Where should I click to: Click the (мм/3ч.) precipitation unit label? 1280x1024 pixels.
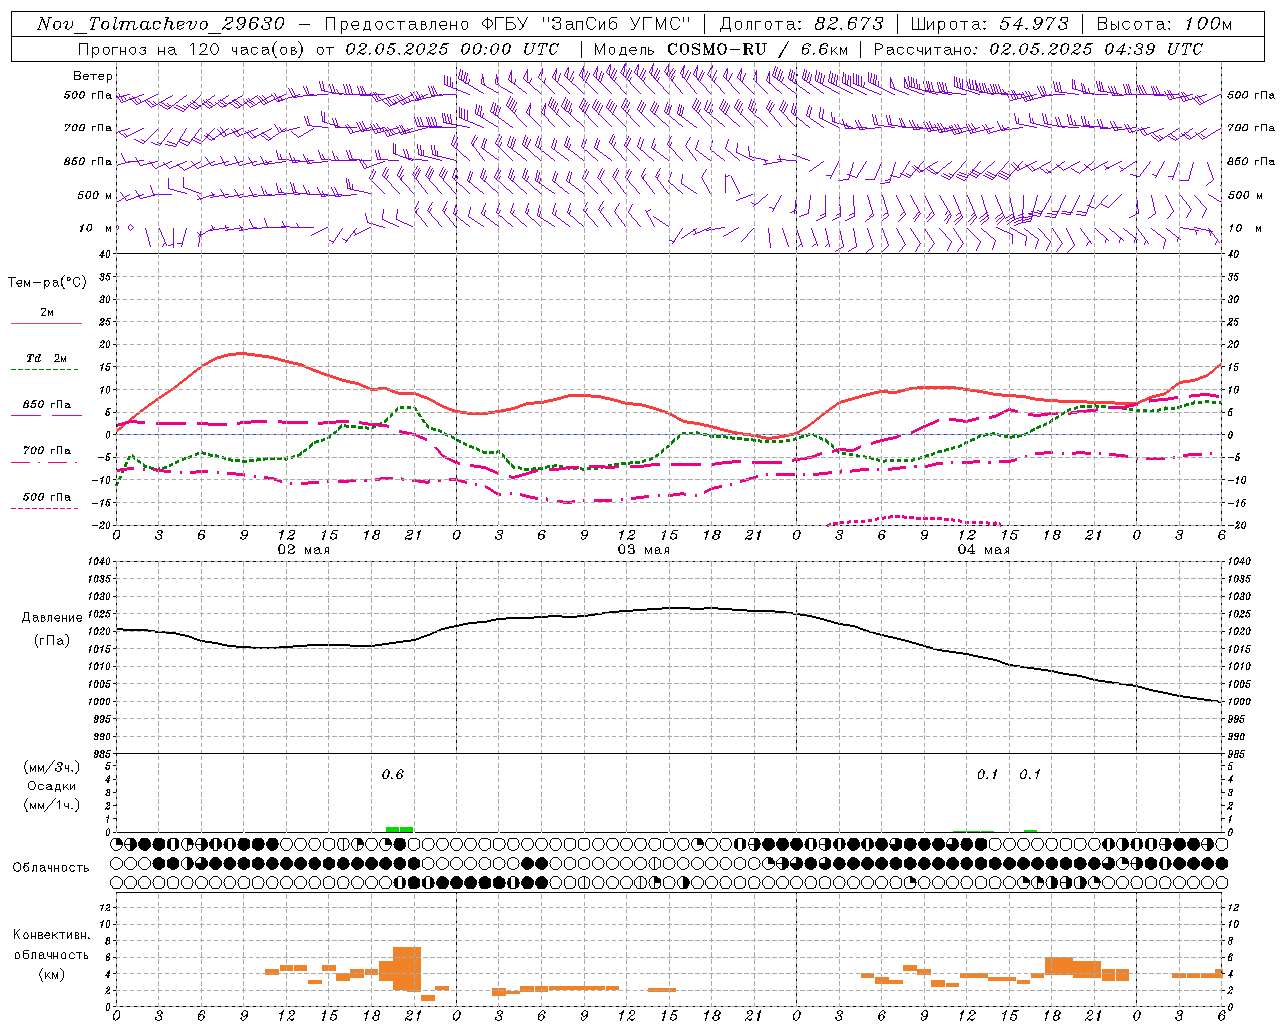52,767
